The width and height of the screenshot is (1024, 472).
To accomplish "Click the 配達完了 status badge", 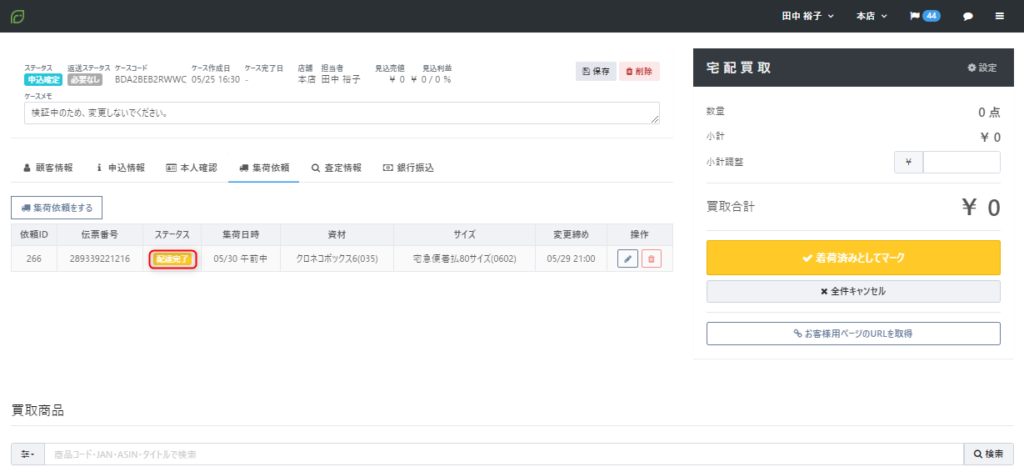I will [172, 259].
